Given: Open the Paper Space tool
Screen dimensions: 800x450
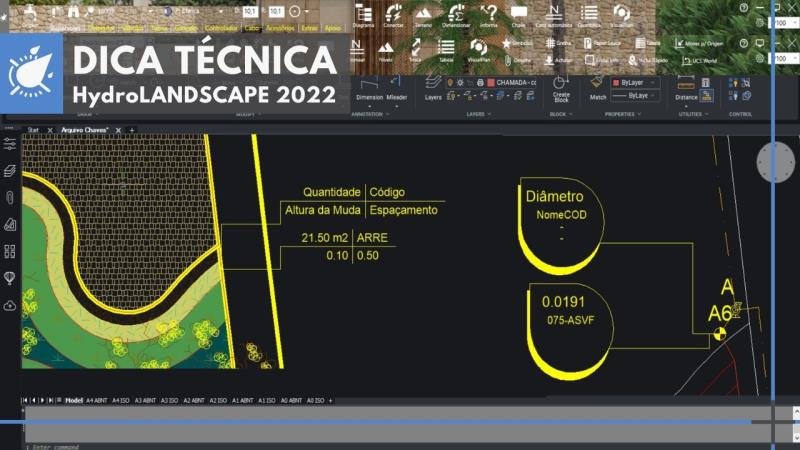Looking at the screenshot, I should coord(601,43).
